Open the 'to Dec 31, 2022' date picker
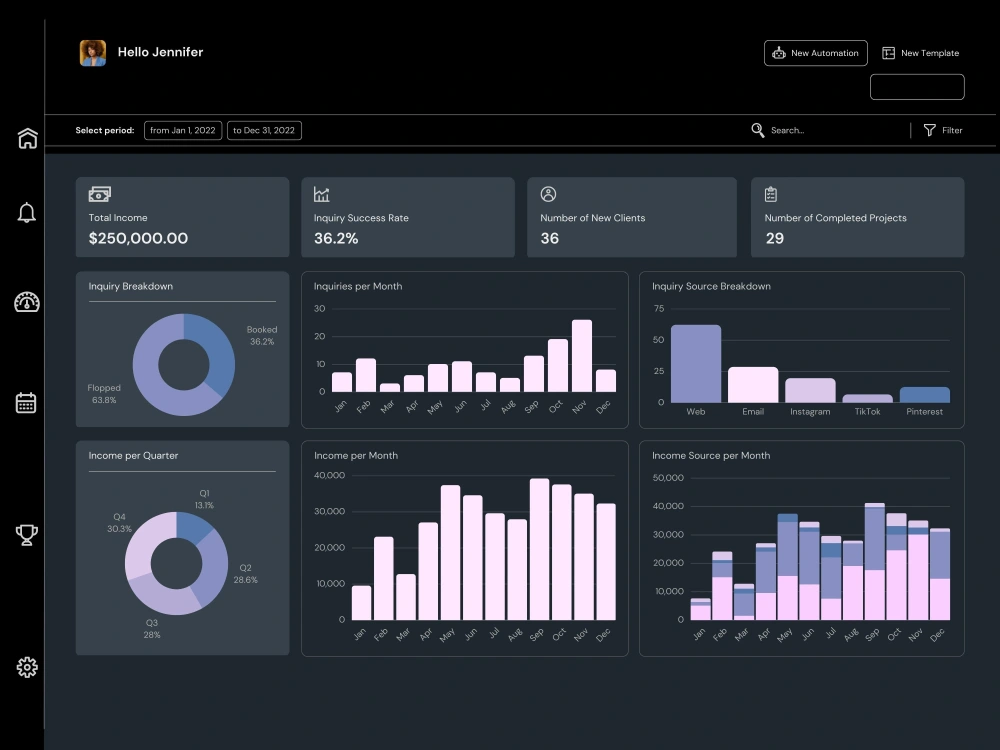Viewport: 1000px width, 750px height. [264, 130]
